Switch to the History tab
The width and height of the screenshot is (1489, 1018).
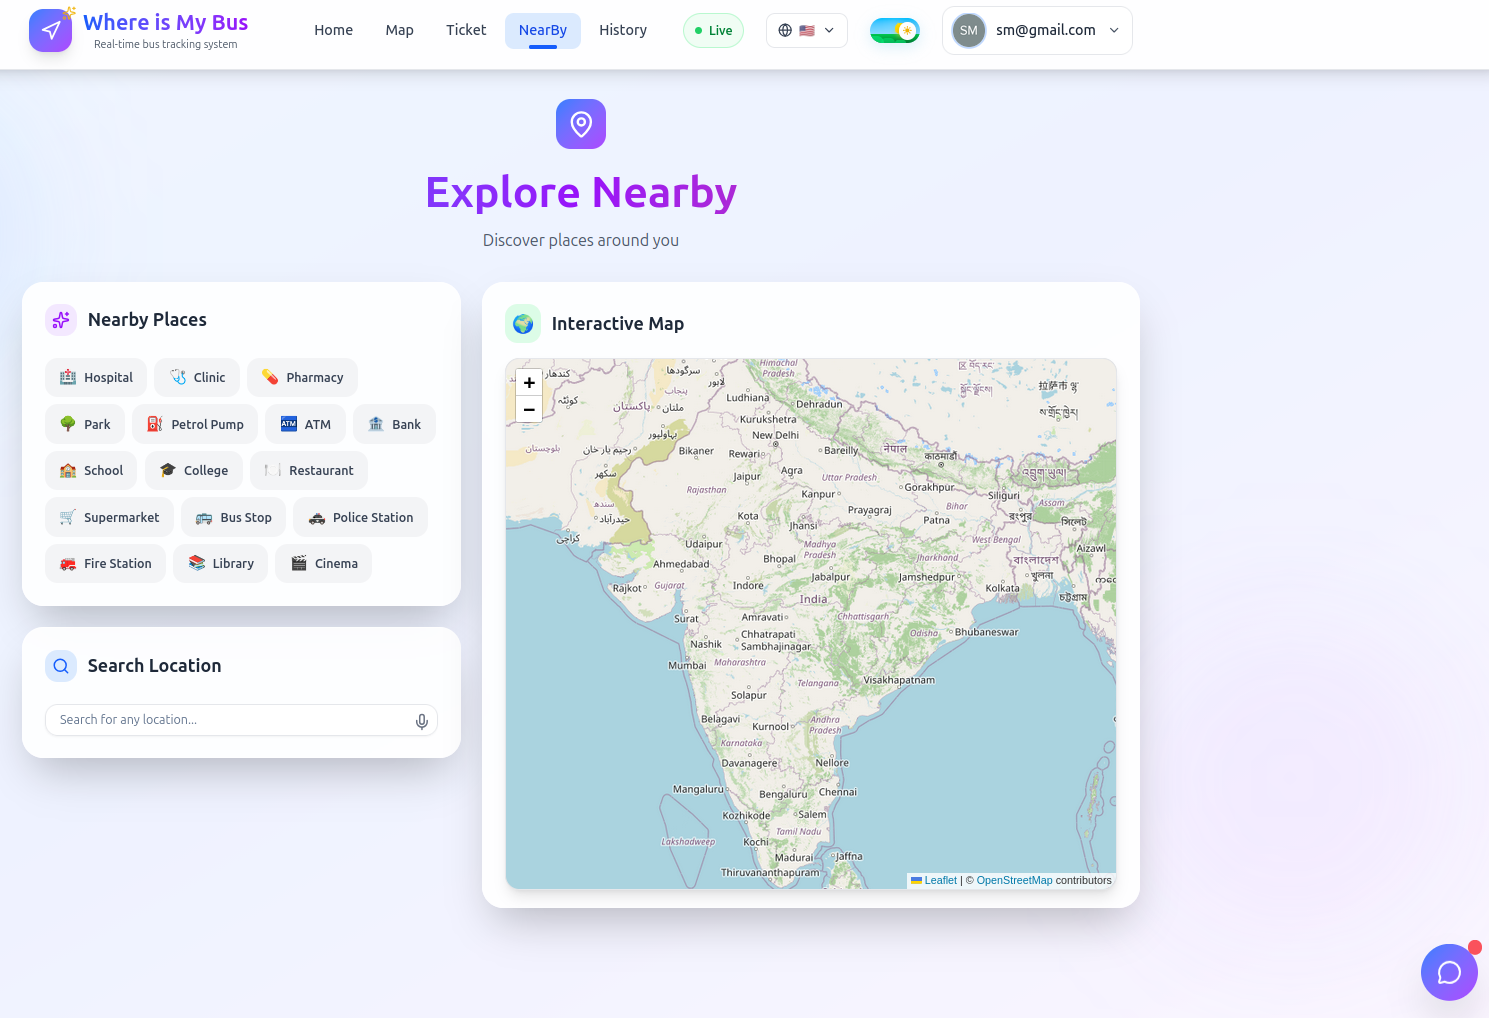[x=622, y=31]
